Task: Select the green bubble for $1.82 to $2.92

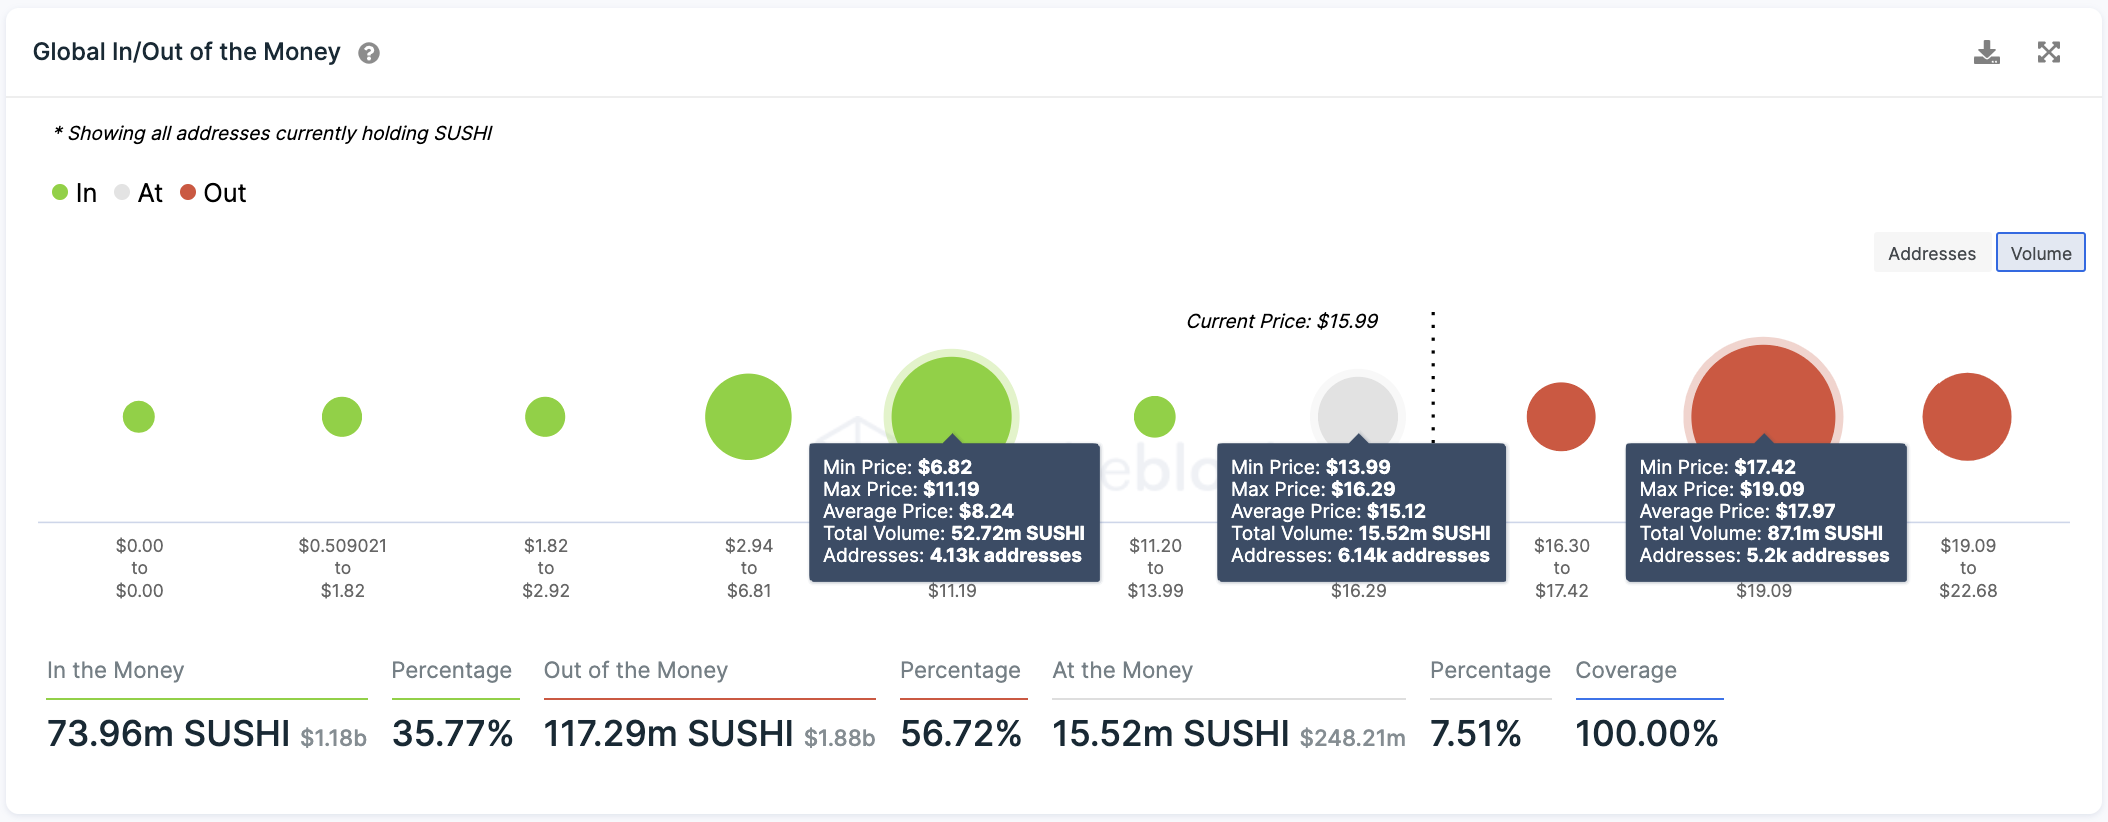Action: [545, 417]
